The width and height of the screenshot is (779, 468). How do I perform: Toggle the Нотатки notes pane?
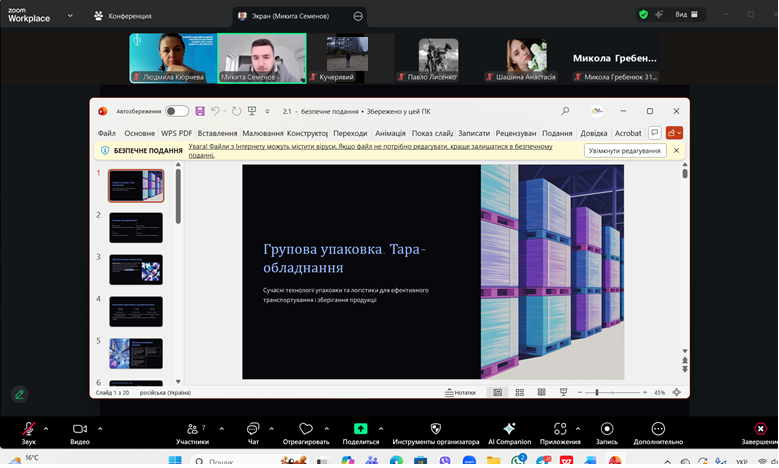(460, 393)
